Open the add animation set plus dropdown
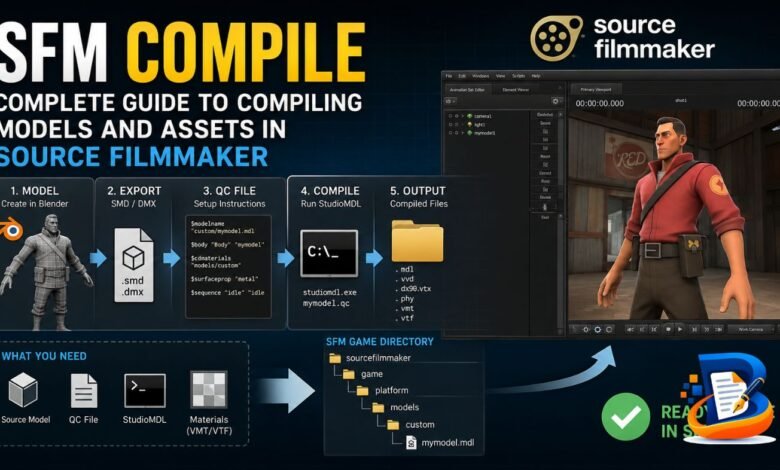Screen dimensions: 780x470 tap(450, 101)
